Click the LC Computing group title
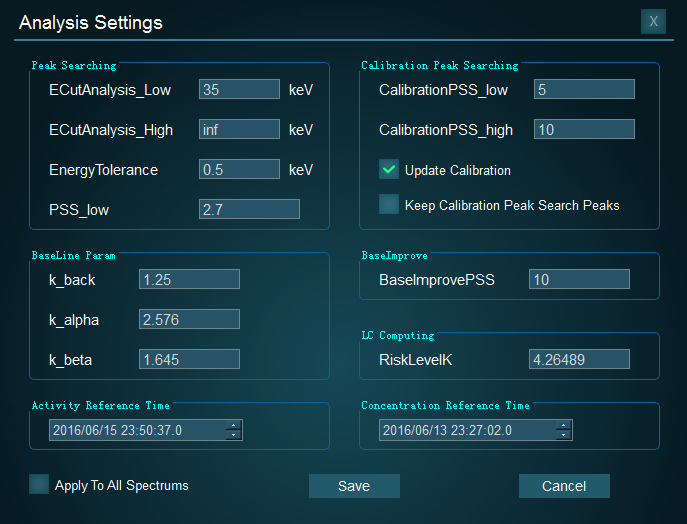 [398, 336]
